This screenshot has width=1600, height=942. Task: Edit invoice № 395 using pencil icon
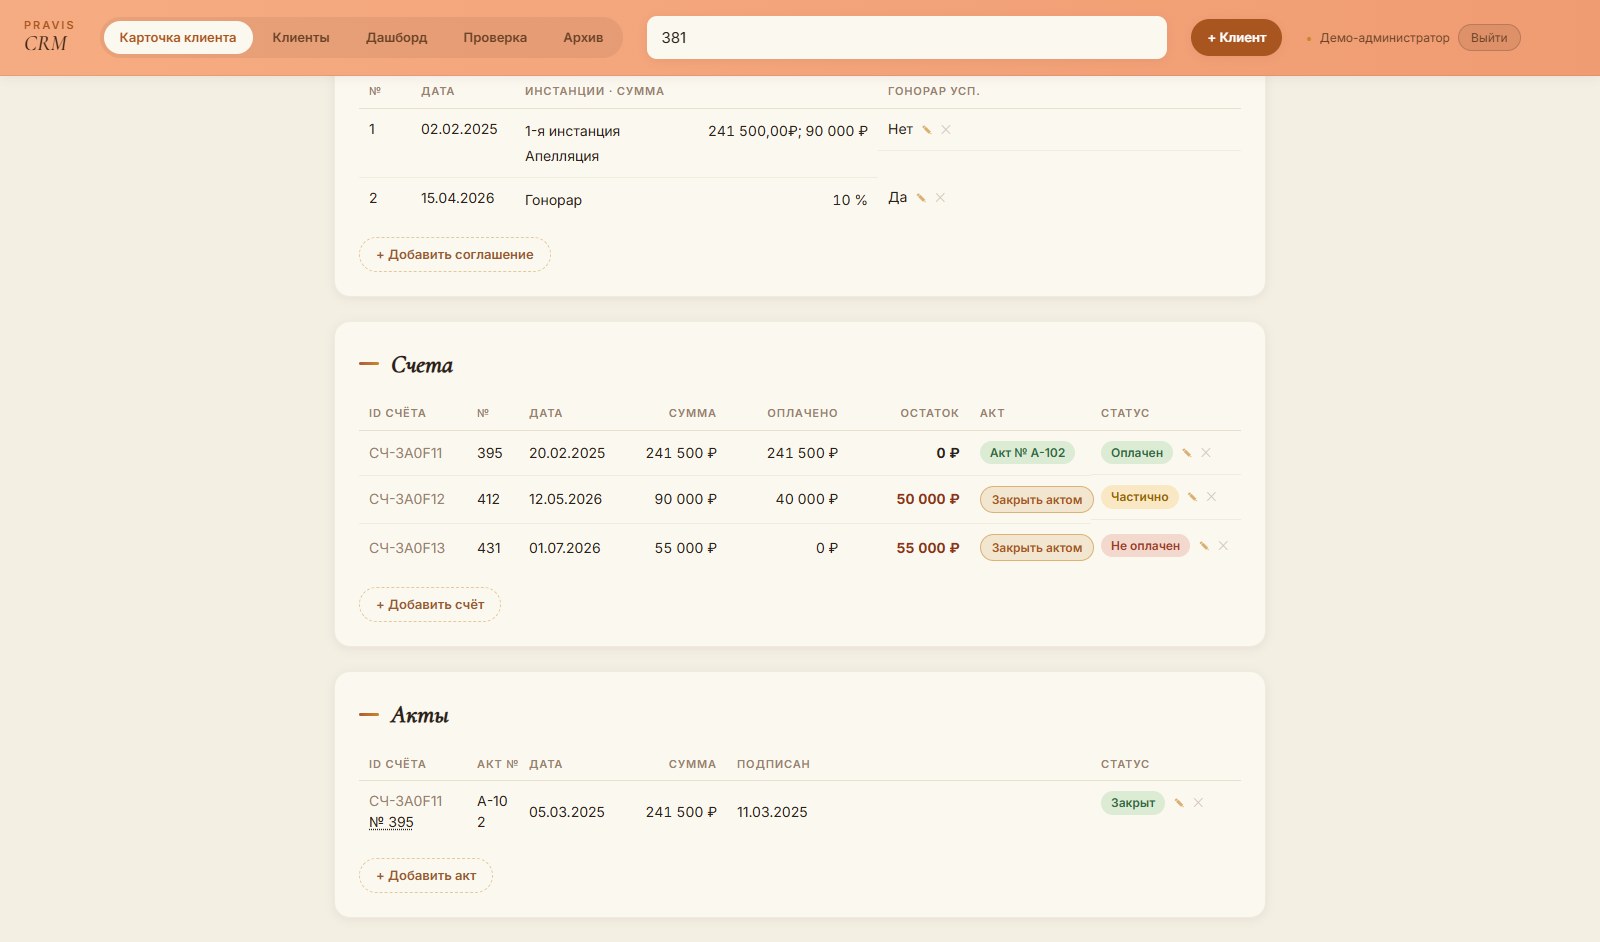pos(1187,453)
